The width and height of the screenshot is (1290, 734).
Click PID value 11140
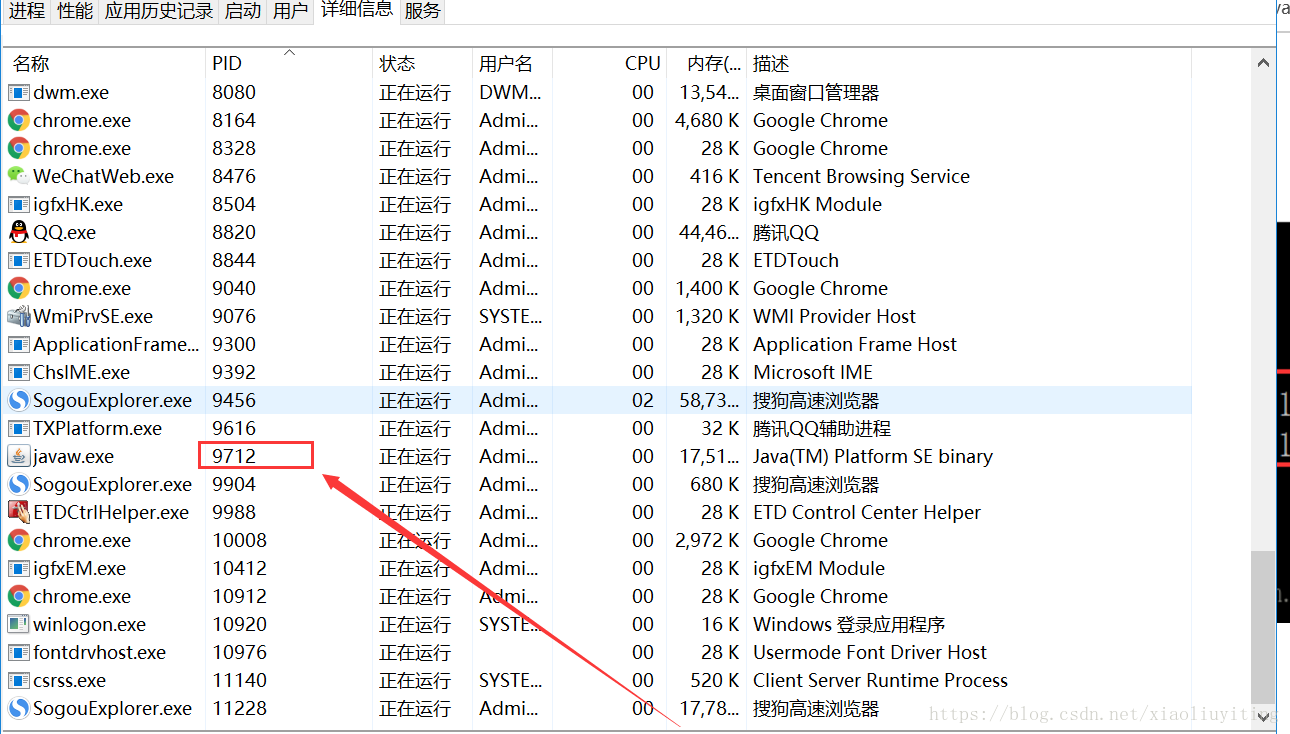[x=239, y=680]
